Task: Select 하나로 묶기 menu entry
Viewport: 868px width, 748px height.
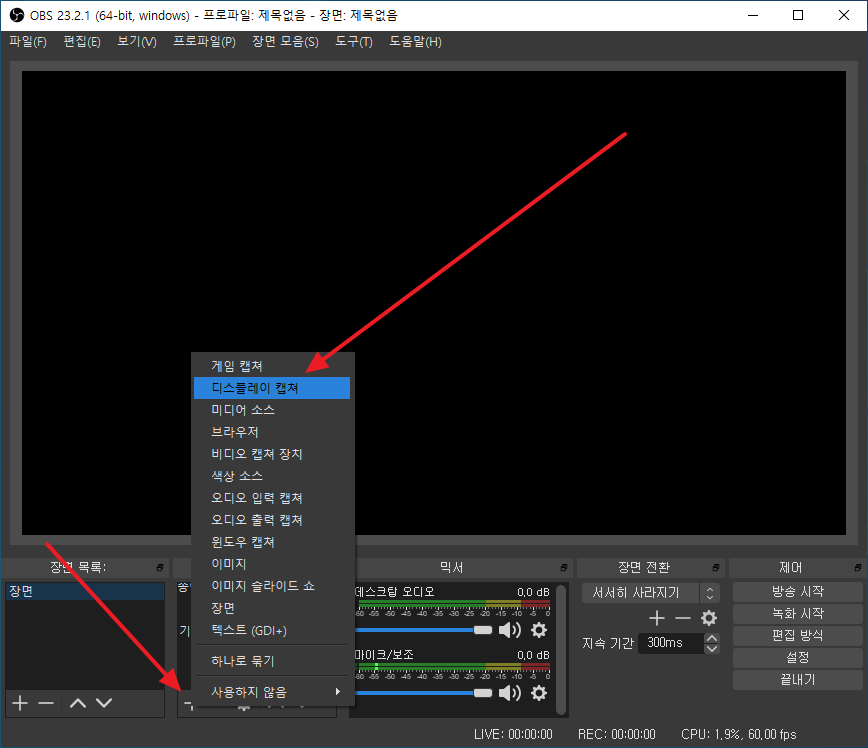Action: click(x=272, y=661)
